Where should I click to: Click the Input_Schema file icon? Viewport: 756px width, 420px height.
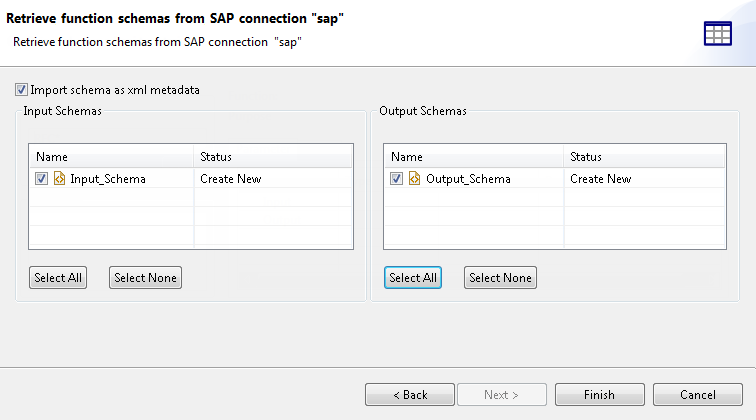pyautogui.click(x=60, y=179)
